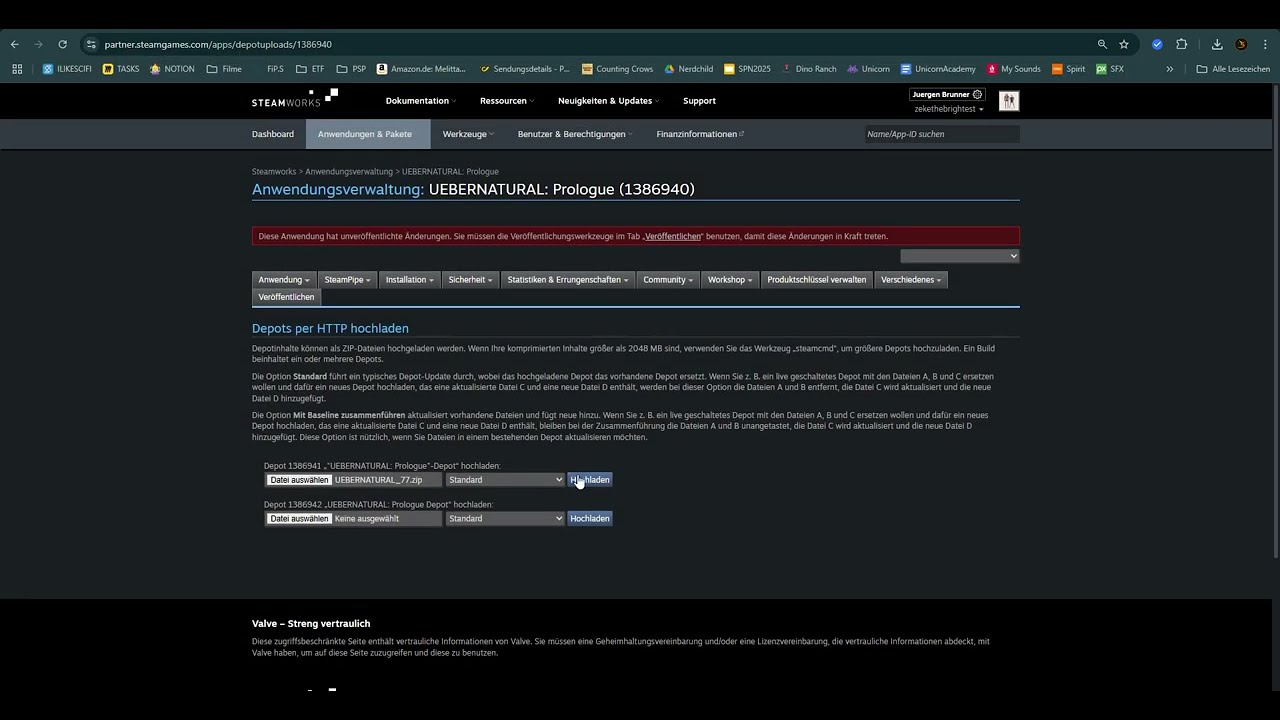Click the Support link in header
1280x720 pixels.
pos(699,101)
